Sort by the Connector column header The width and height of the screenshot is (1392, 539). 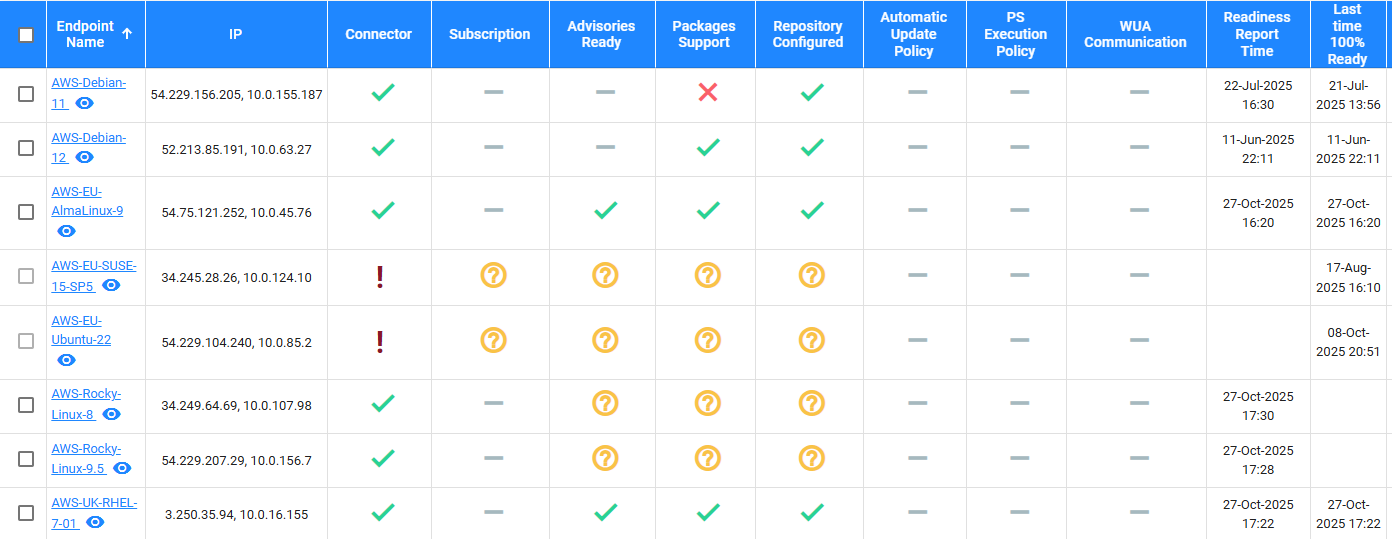tap(378, 34)
